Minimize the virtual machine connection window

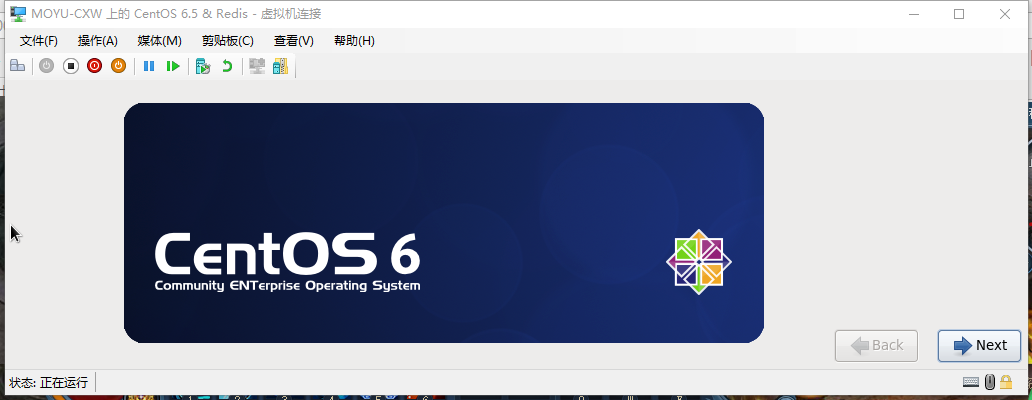point(914,14)
